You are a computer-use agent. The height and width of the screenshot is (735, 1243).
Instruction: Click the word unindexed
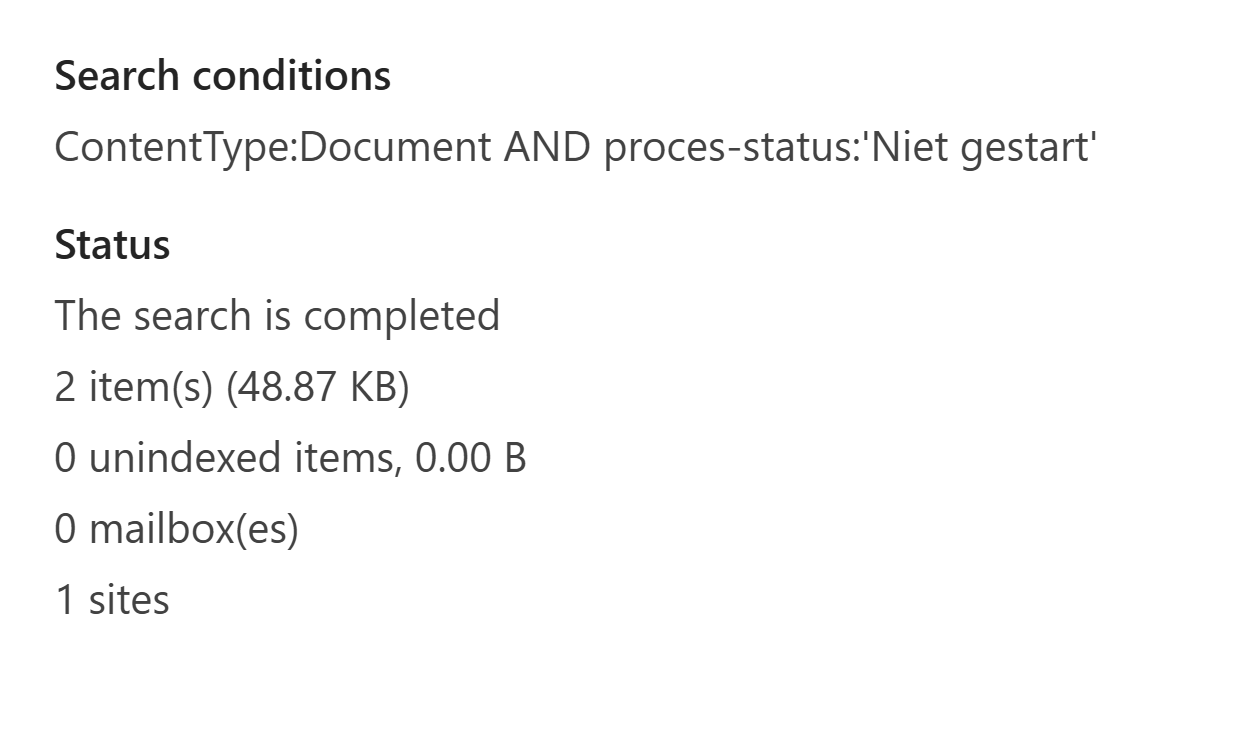(x=184, y=458)
